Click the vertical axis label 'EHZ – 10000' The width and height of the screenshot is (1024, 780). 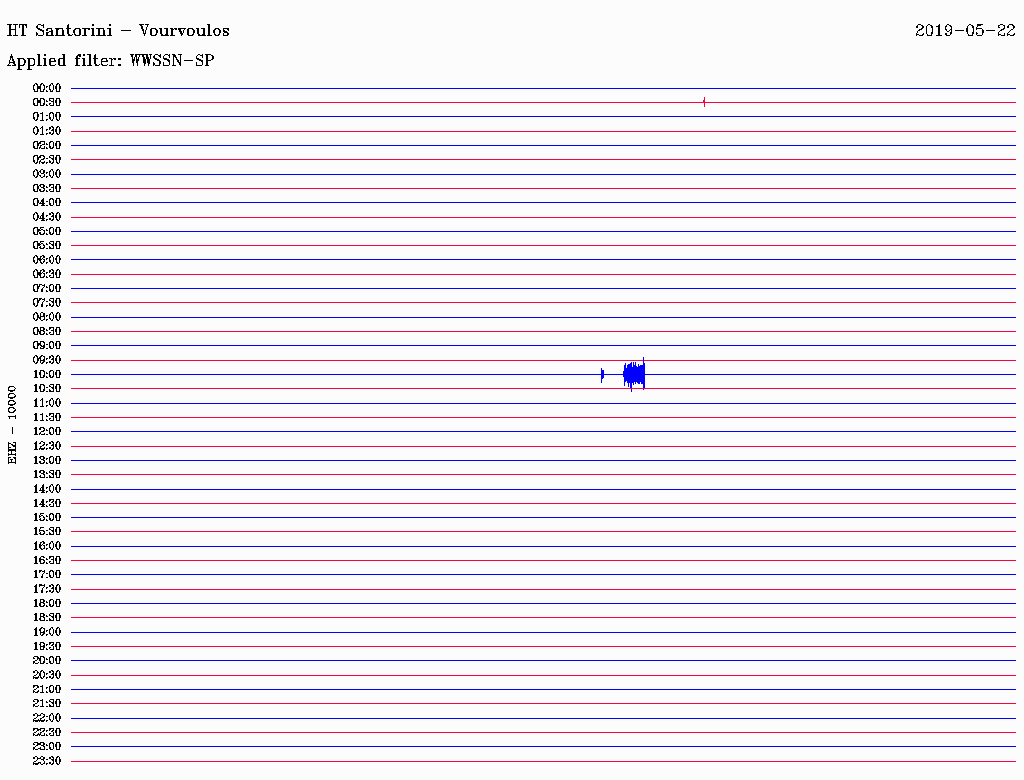pyautogui.click(x=12, y=425)
